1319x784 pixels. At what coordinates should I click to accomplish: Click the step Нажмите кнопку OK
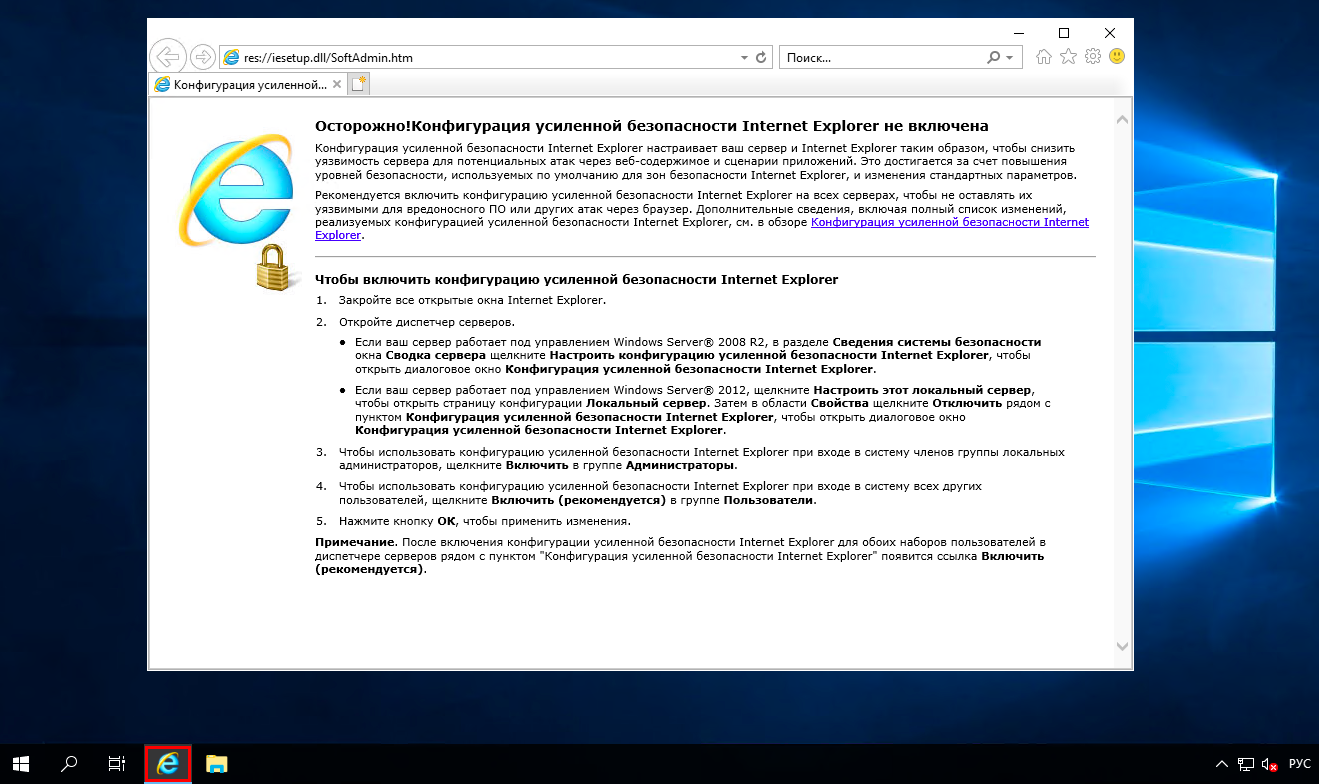click(x=484, y=521)
